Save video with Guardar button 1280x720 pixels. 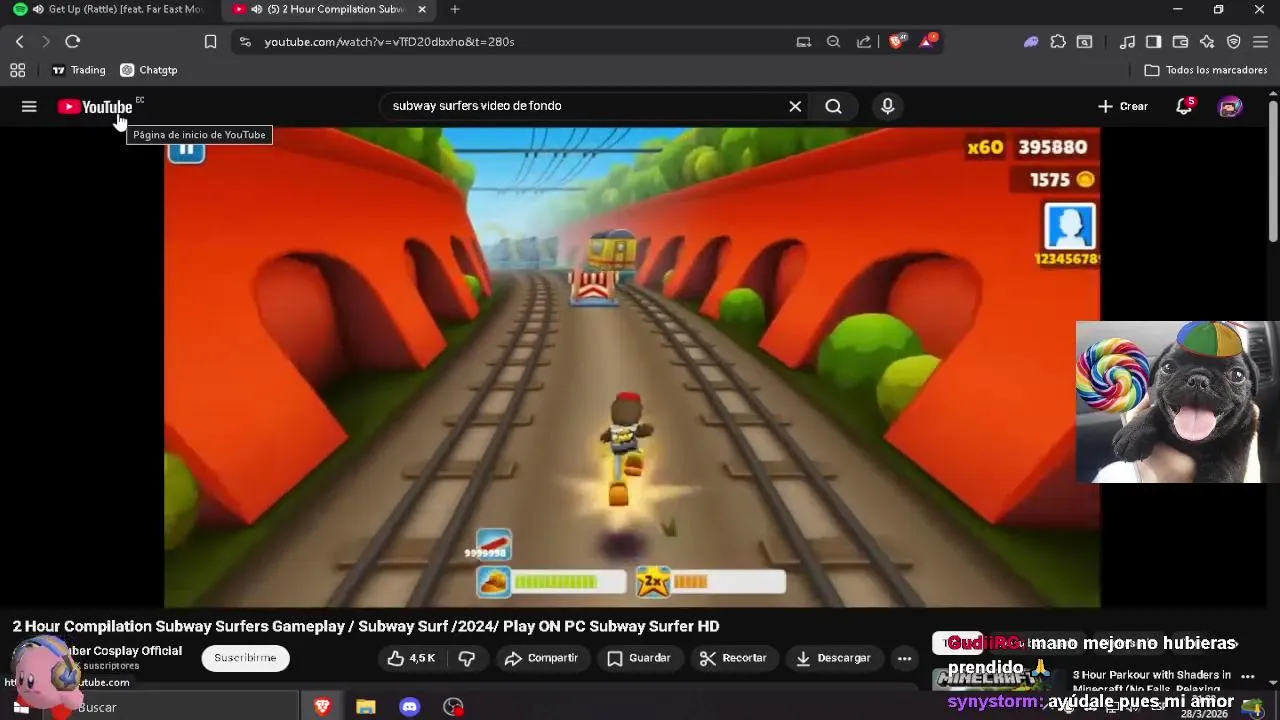639,658
